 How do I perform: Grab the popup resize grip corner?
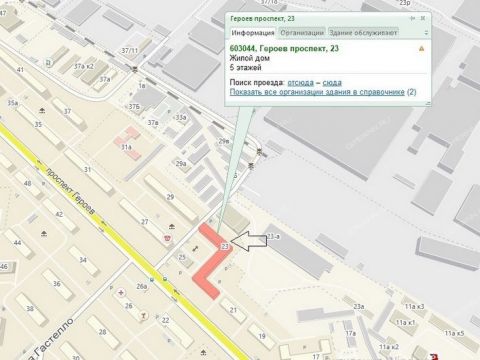tap(428, 103)
